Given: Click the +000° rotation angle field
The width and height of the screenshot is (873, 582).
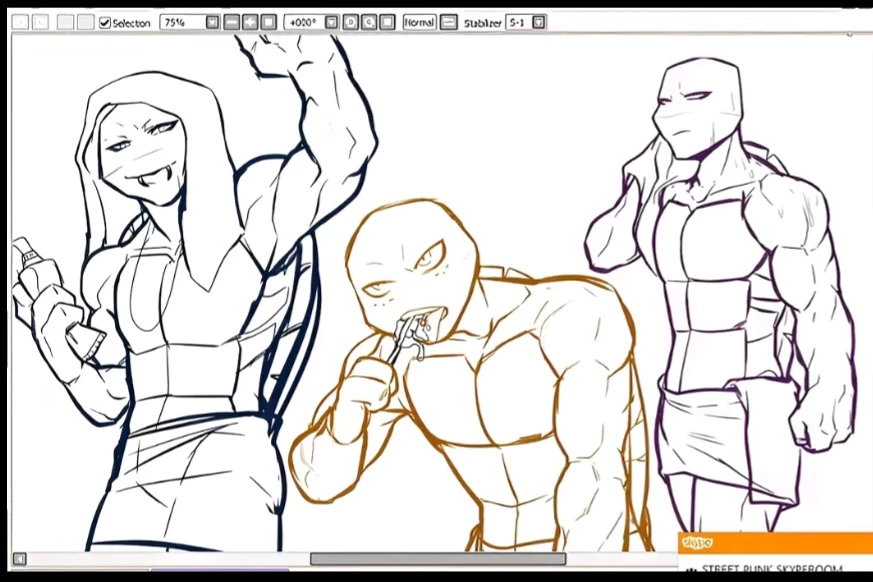Looking at the screenshot, I should click(x=304, y=22).
